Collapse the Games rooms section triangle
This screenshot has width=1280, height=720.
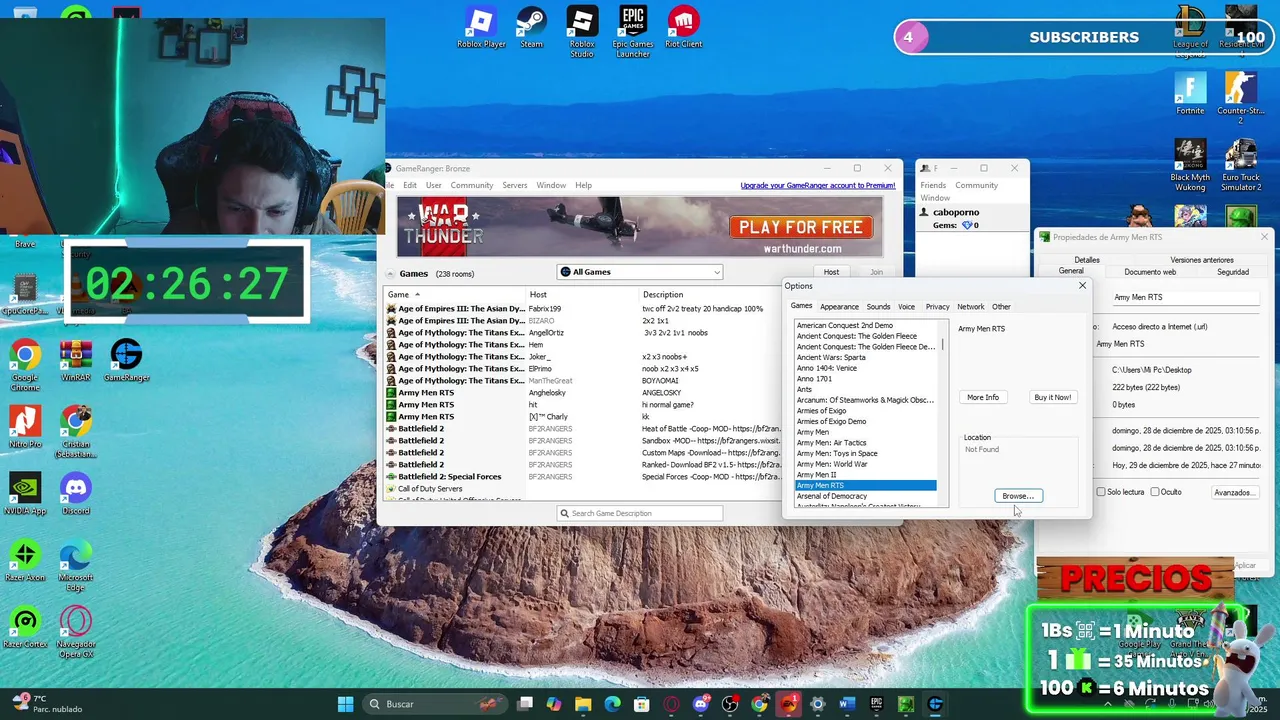pyautogui.click(x=390, y=274)
